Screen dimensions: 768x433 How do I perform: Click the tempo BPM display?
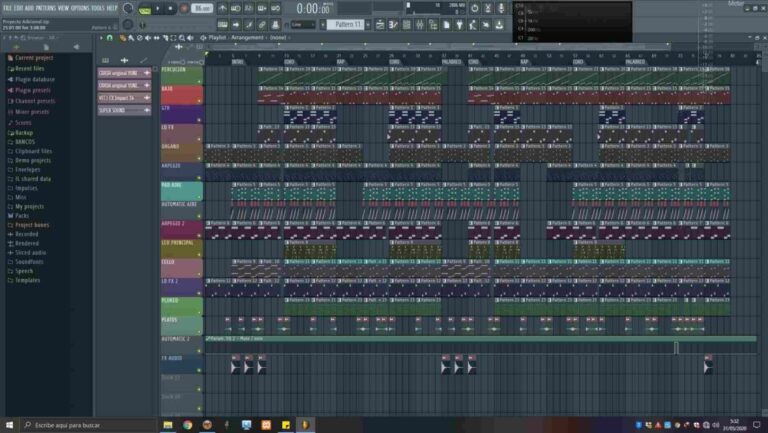(203, 8)
